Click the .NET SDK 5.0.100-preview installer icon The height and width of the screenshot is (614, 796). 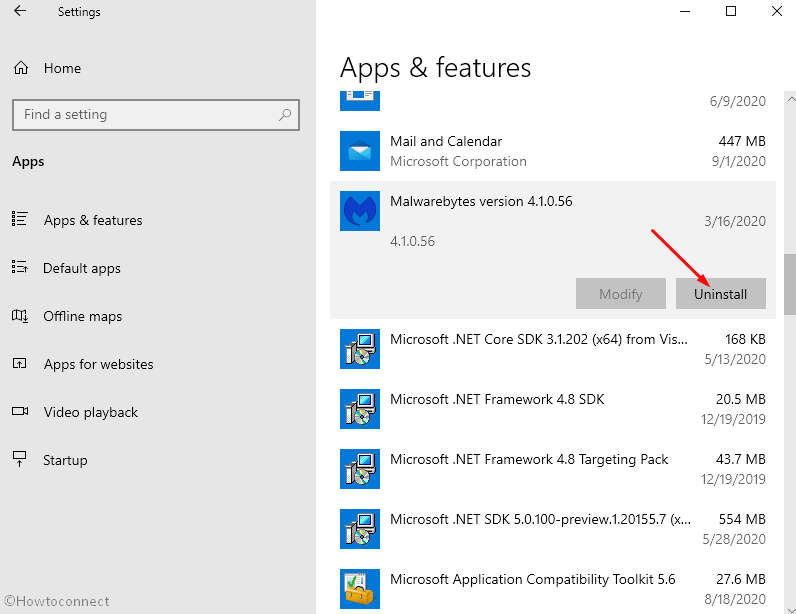point(360,529)
